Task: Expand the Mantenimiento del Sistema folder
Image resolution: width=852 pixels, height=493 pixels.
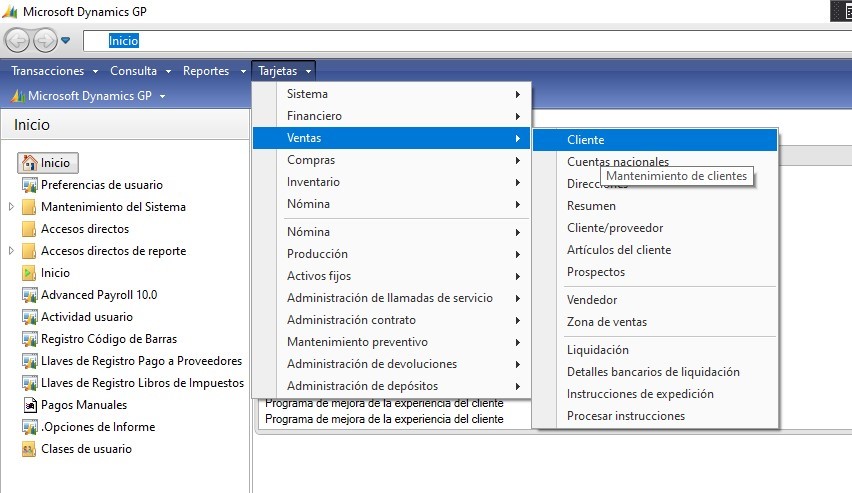Action: (x=11, y=207)
